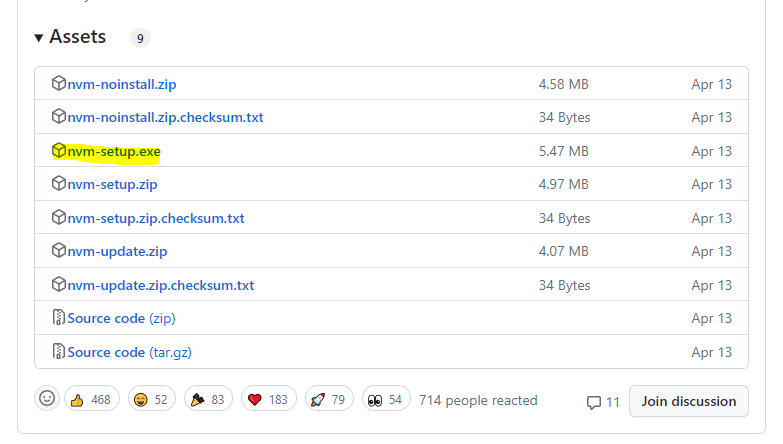The height and width of the screenshot is (444, 783).
Task: Click package icon beside nvm-update.zip.checksum.txt
Action: (x=59, y=284)
